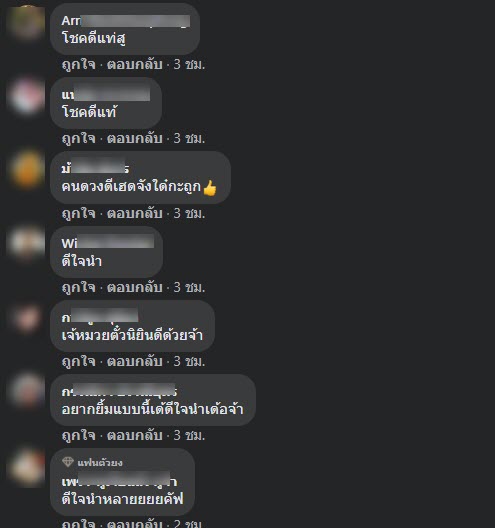
Task: Open the orange avatar of the คนดวงดี commenter
Action: click(x=27, y=169)
